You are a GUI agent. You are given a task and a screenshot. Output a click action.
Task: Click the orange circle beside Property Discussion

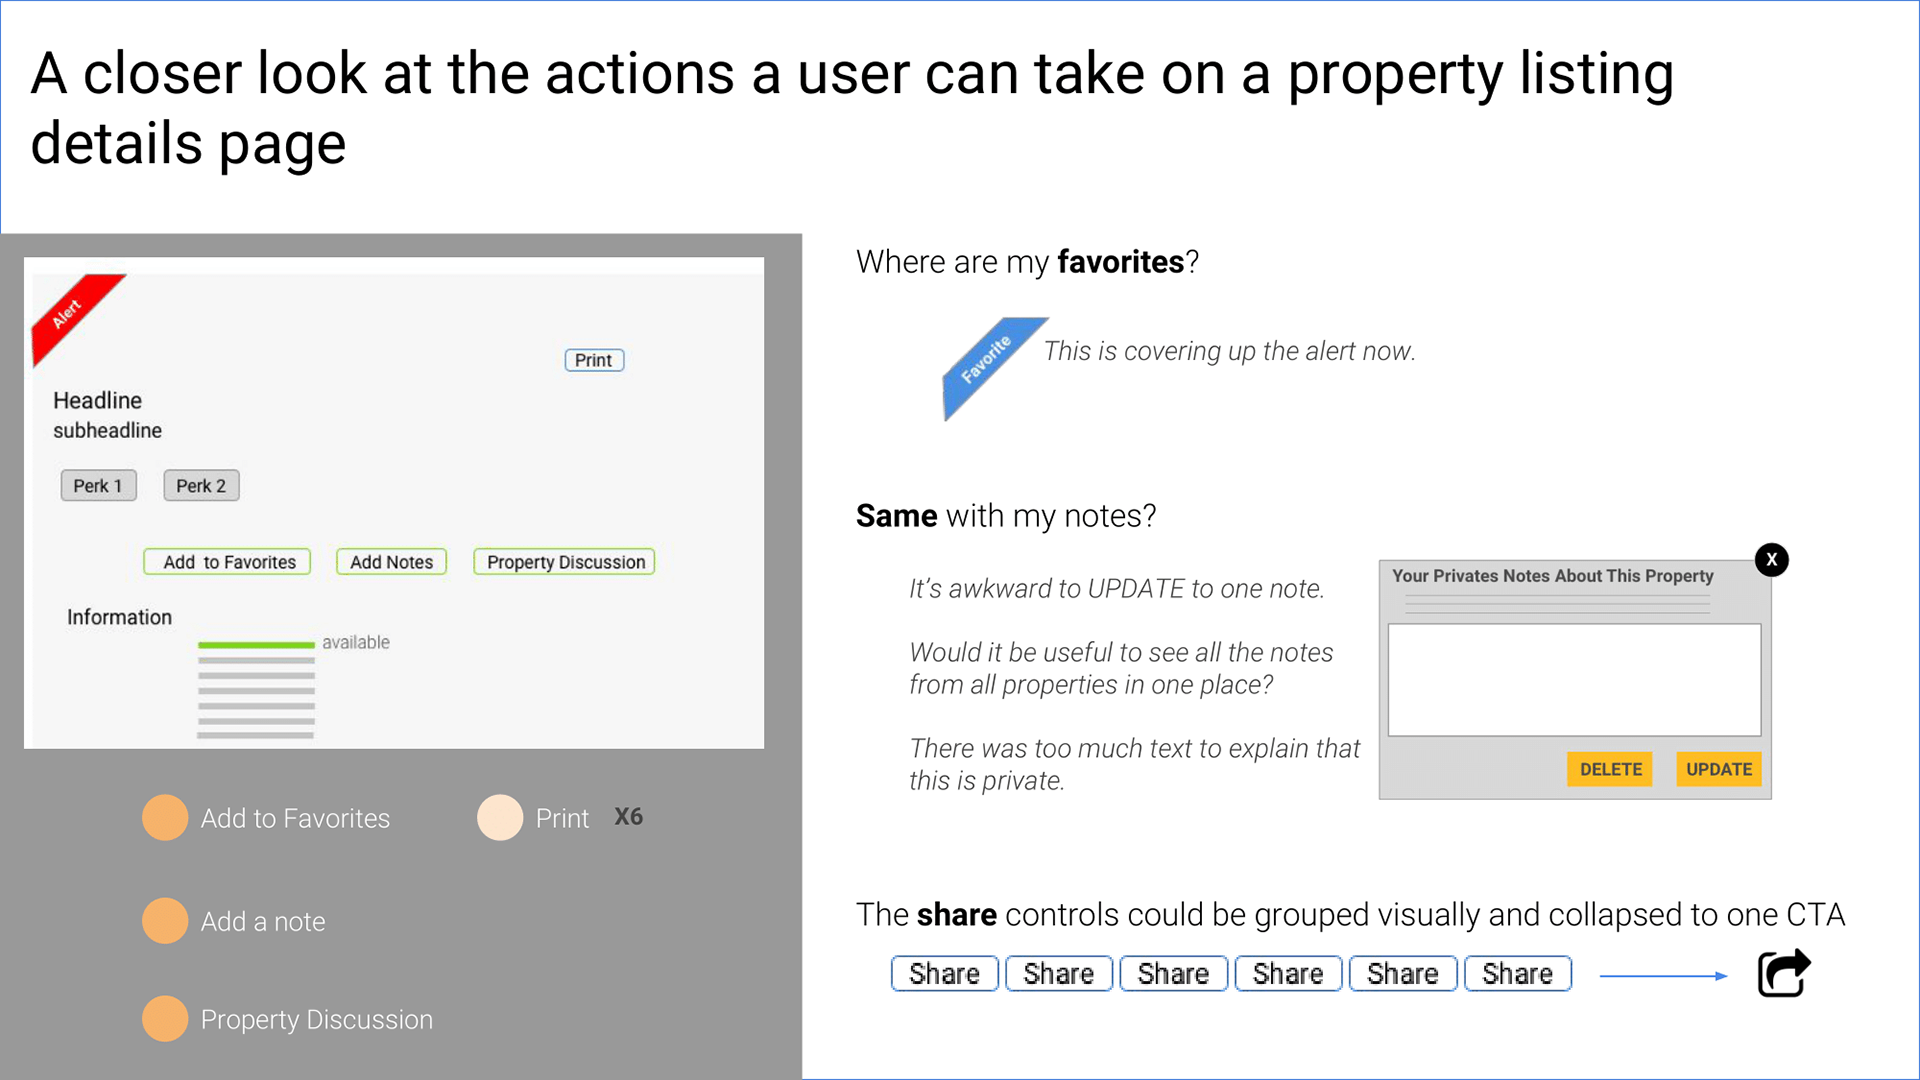pyautogui.click(x=165, y=1019)
